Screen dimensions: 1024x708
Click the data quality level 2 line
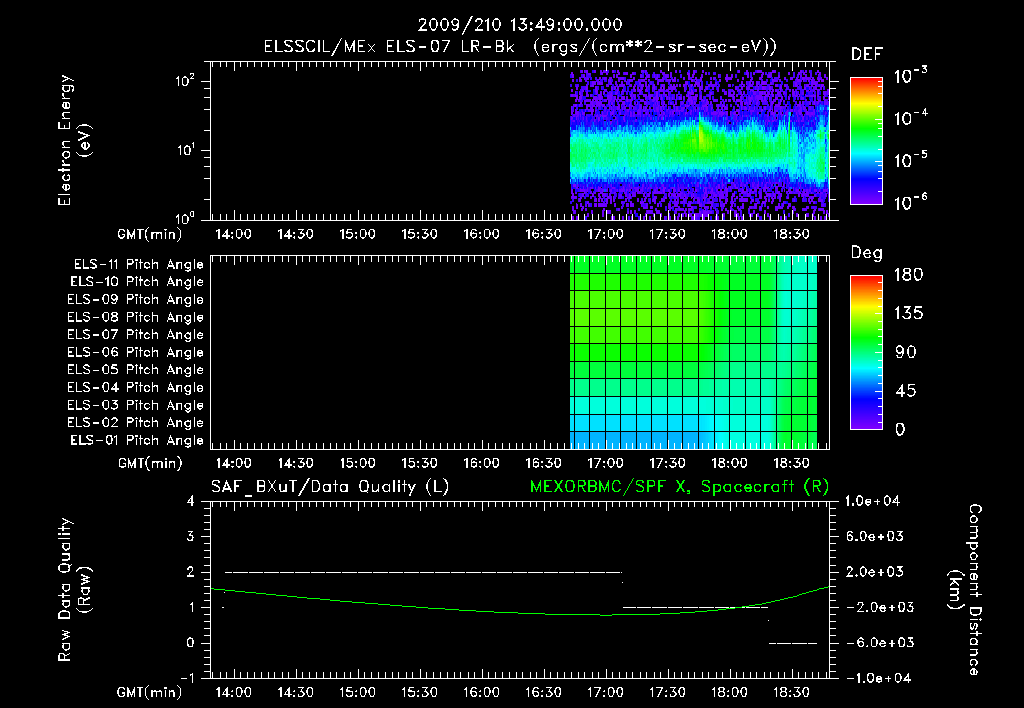point(423,572)
